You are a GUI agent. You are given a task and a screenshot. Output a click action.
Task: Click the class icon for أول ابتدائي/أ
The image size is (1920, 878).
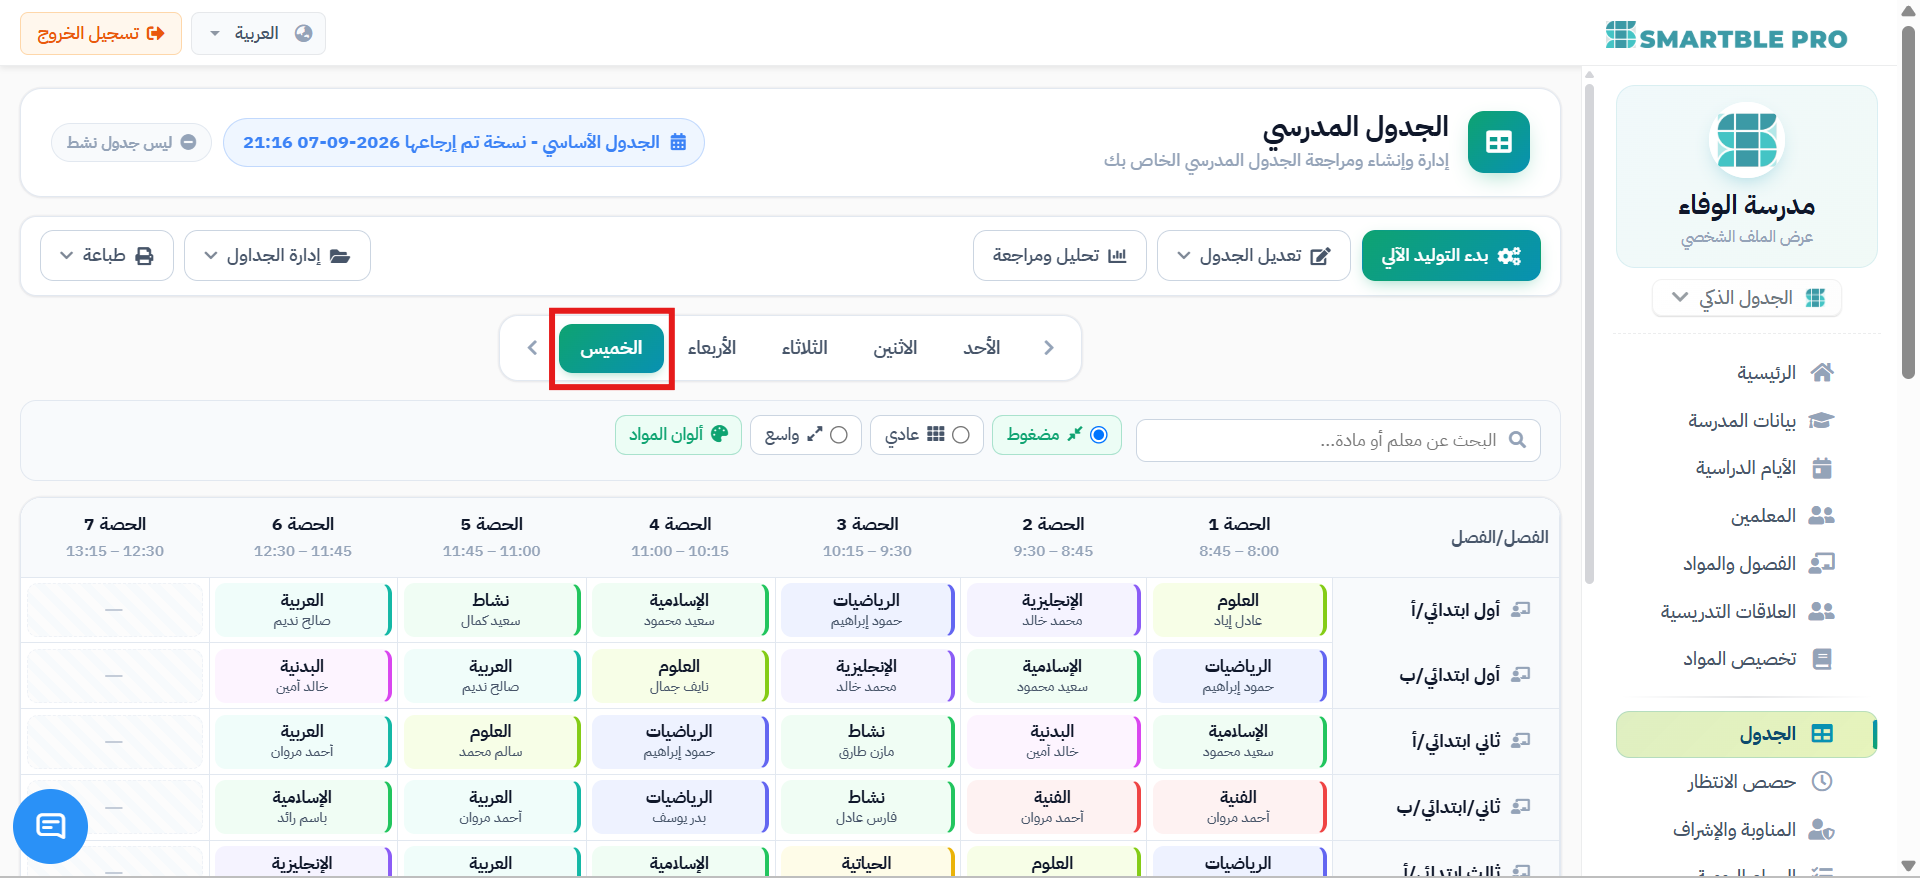(x=1521, y=609)
